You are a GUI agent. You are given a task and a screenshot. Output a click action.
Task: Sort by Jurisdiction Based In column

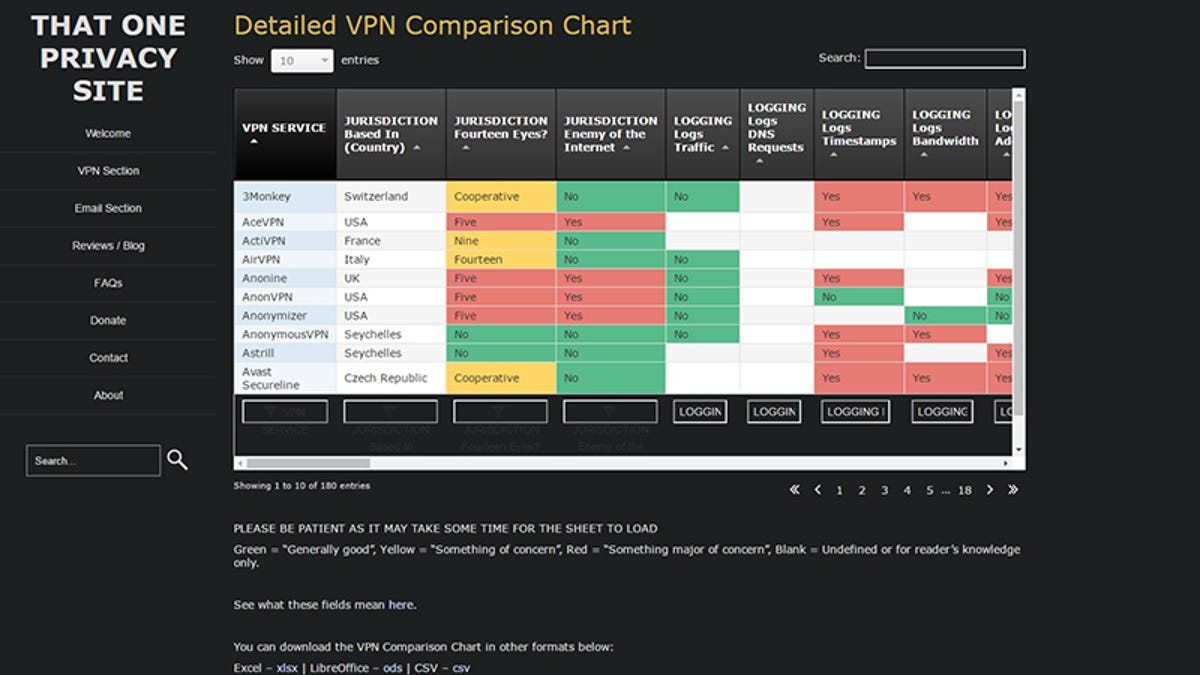point(391,134)
